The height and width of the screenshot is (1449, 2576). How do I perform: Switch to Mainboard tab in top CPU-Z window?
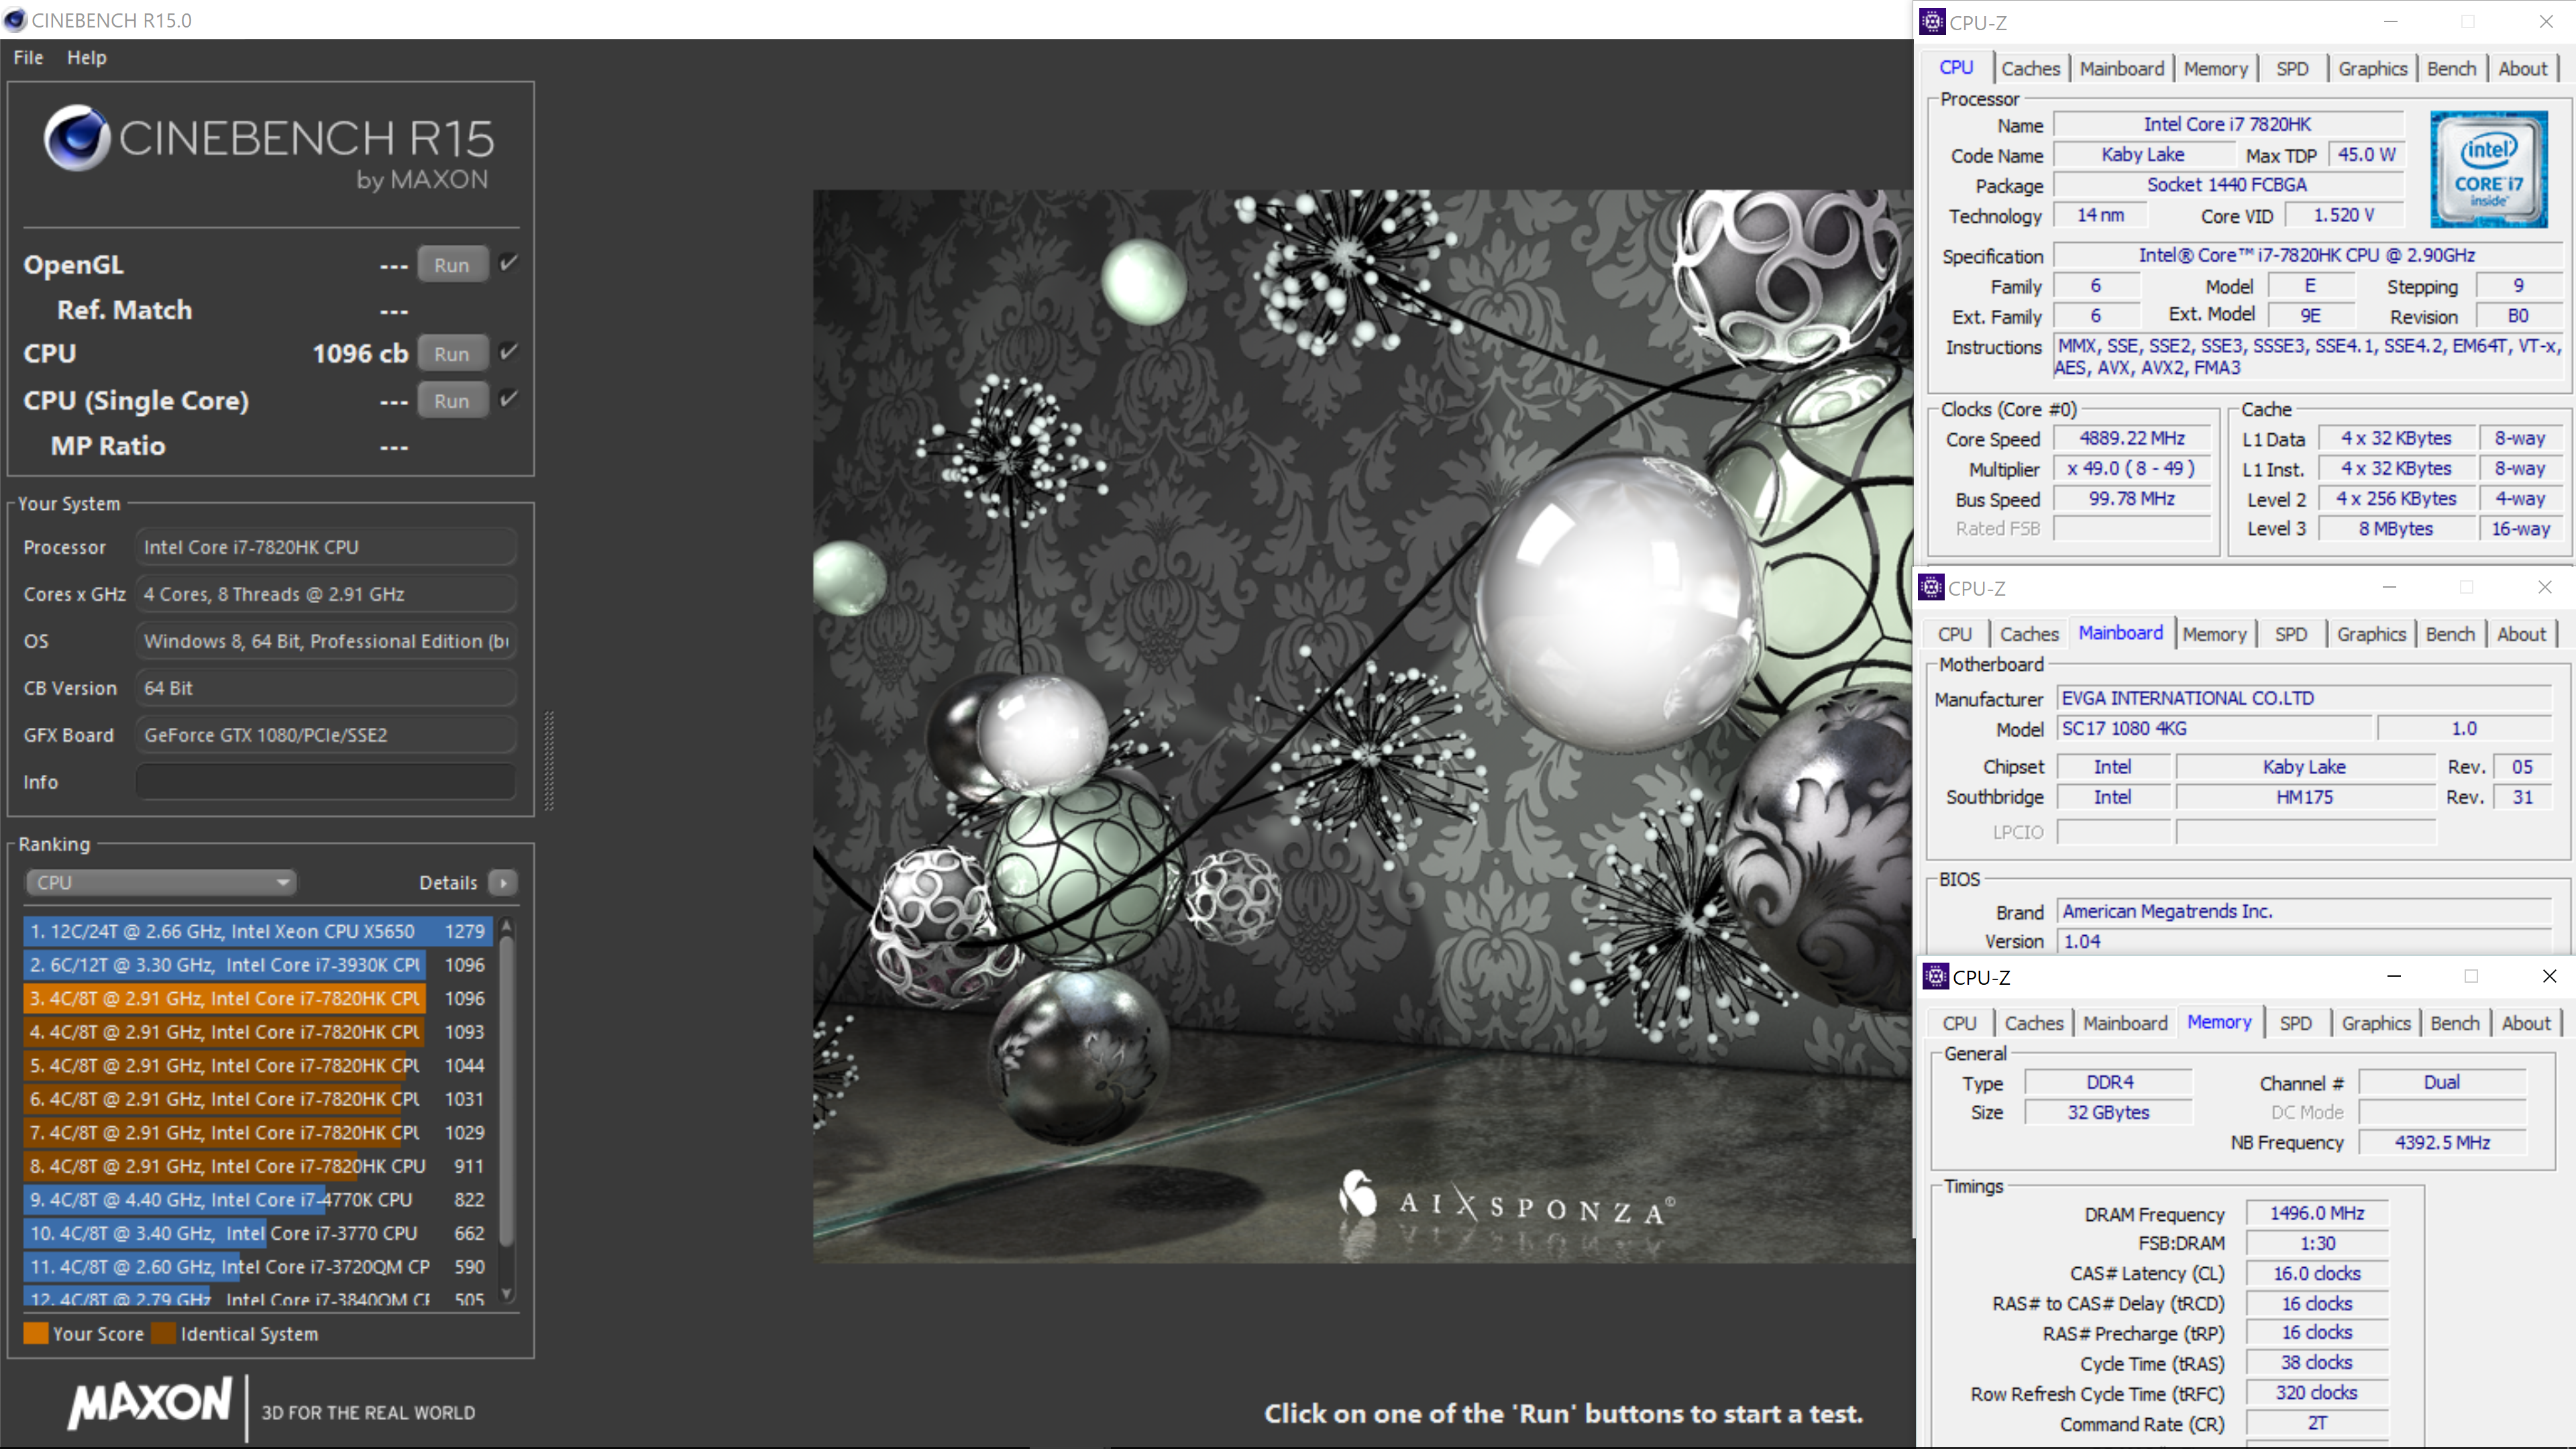(x=2121, y=68)
